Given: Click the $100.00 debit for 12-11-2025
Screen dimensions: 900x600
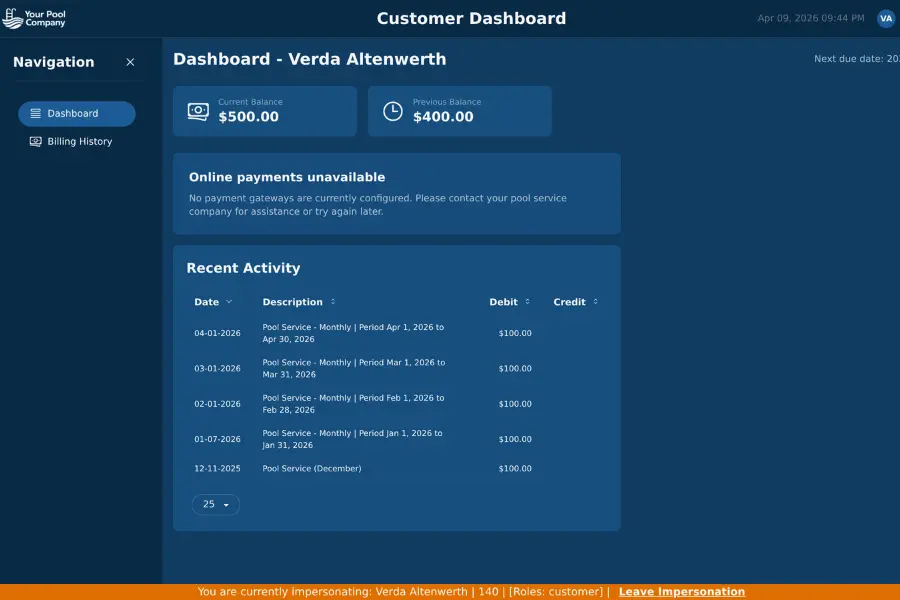Looking at the screenshot, I should coord(515,469).
